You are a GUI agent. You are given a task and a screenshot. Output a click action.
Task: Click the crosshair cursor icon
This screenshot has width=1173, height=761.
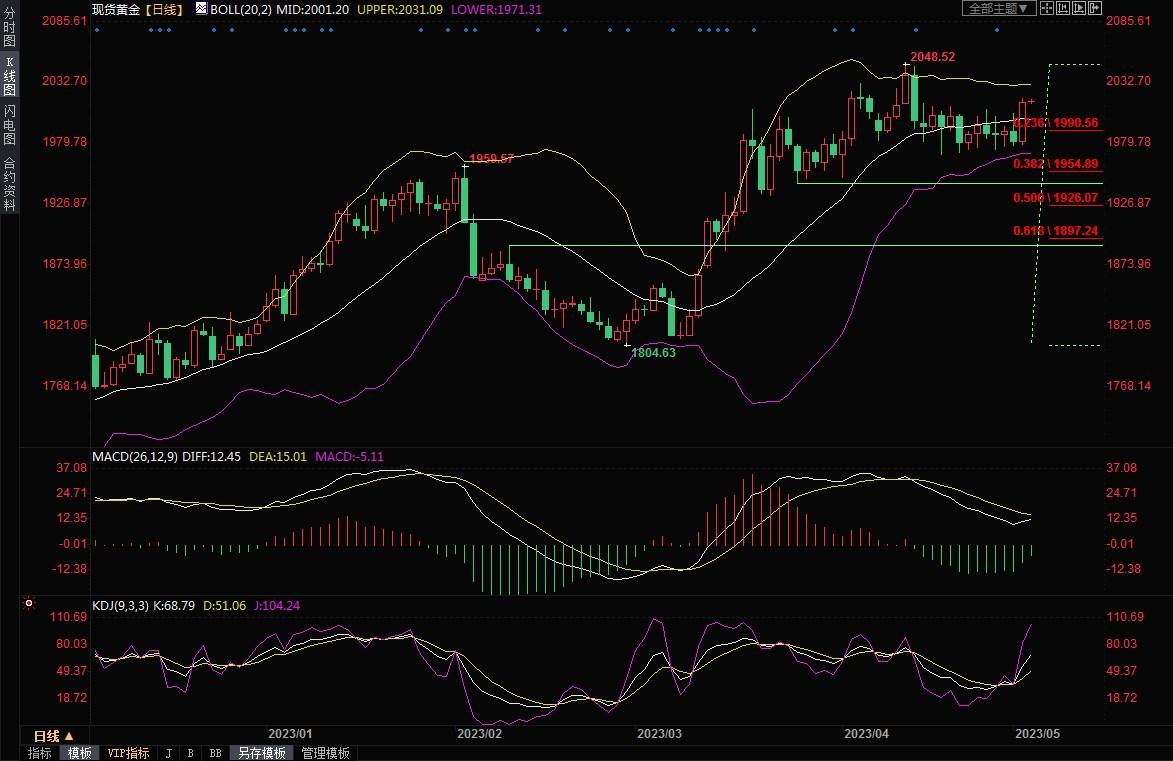pos(1047,8)
